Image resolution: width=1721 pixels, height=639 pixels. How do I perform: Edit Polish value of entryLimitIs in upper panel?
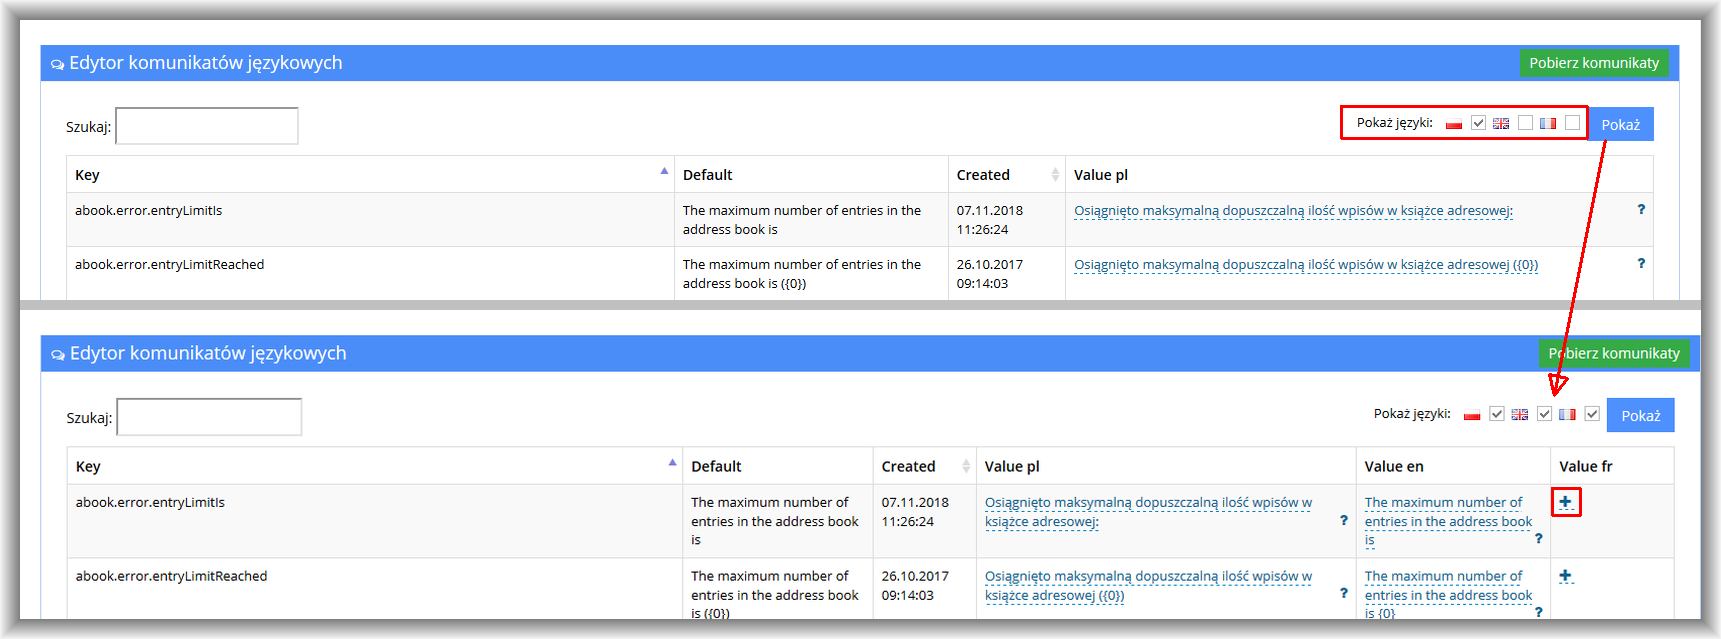(x=1293, y=211)
